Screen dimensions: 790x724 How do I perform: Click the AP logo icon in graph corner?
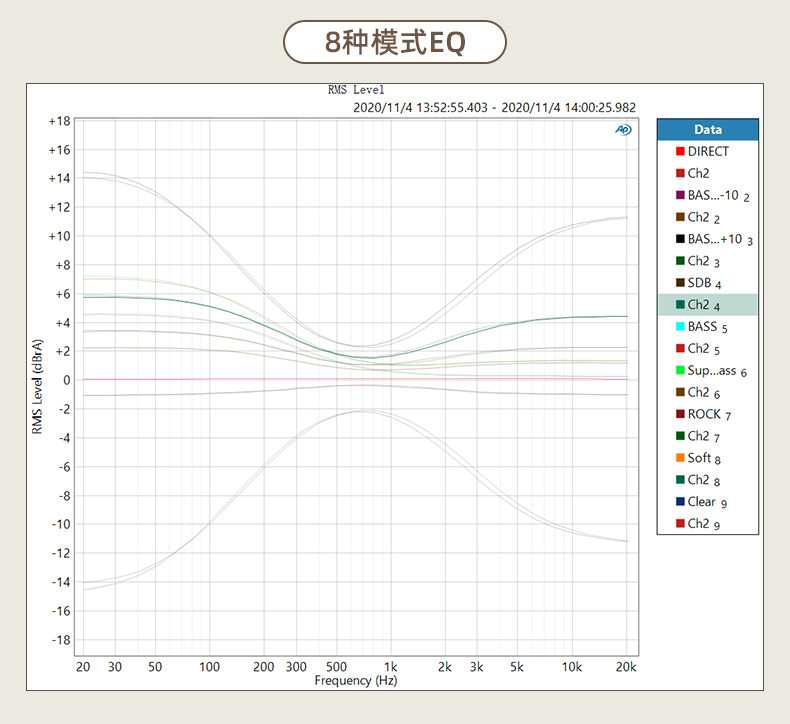click(x=623, y=130)
